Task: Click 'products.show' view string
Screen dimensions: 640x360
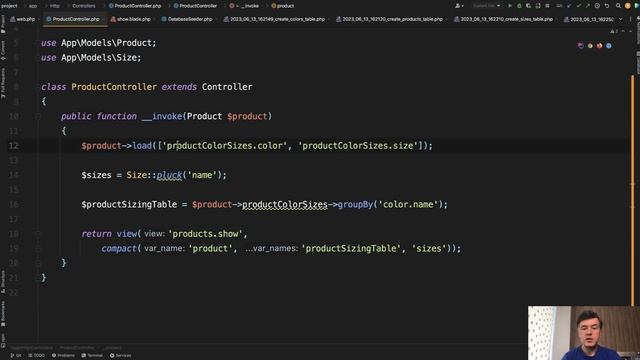Action: 205,234
